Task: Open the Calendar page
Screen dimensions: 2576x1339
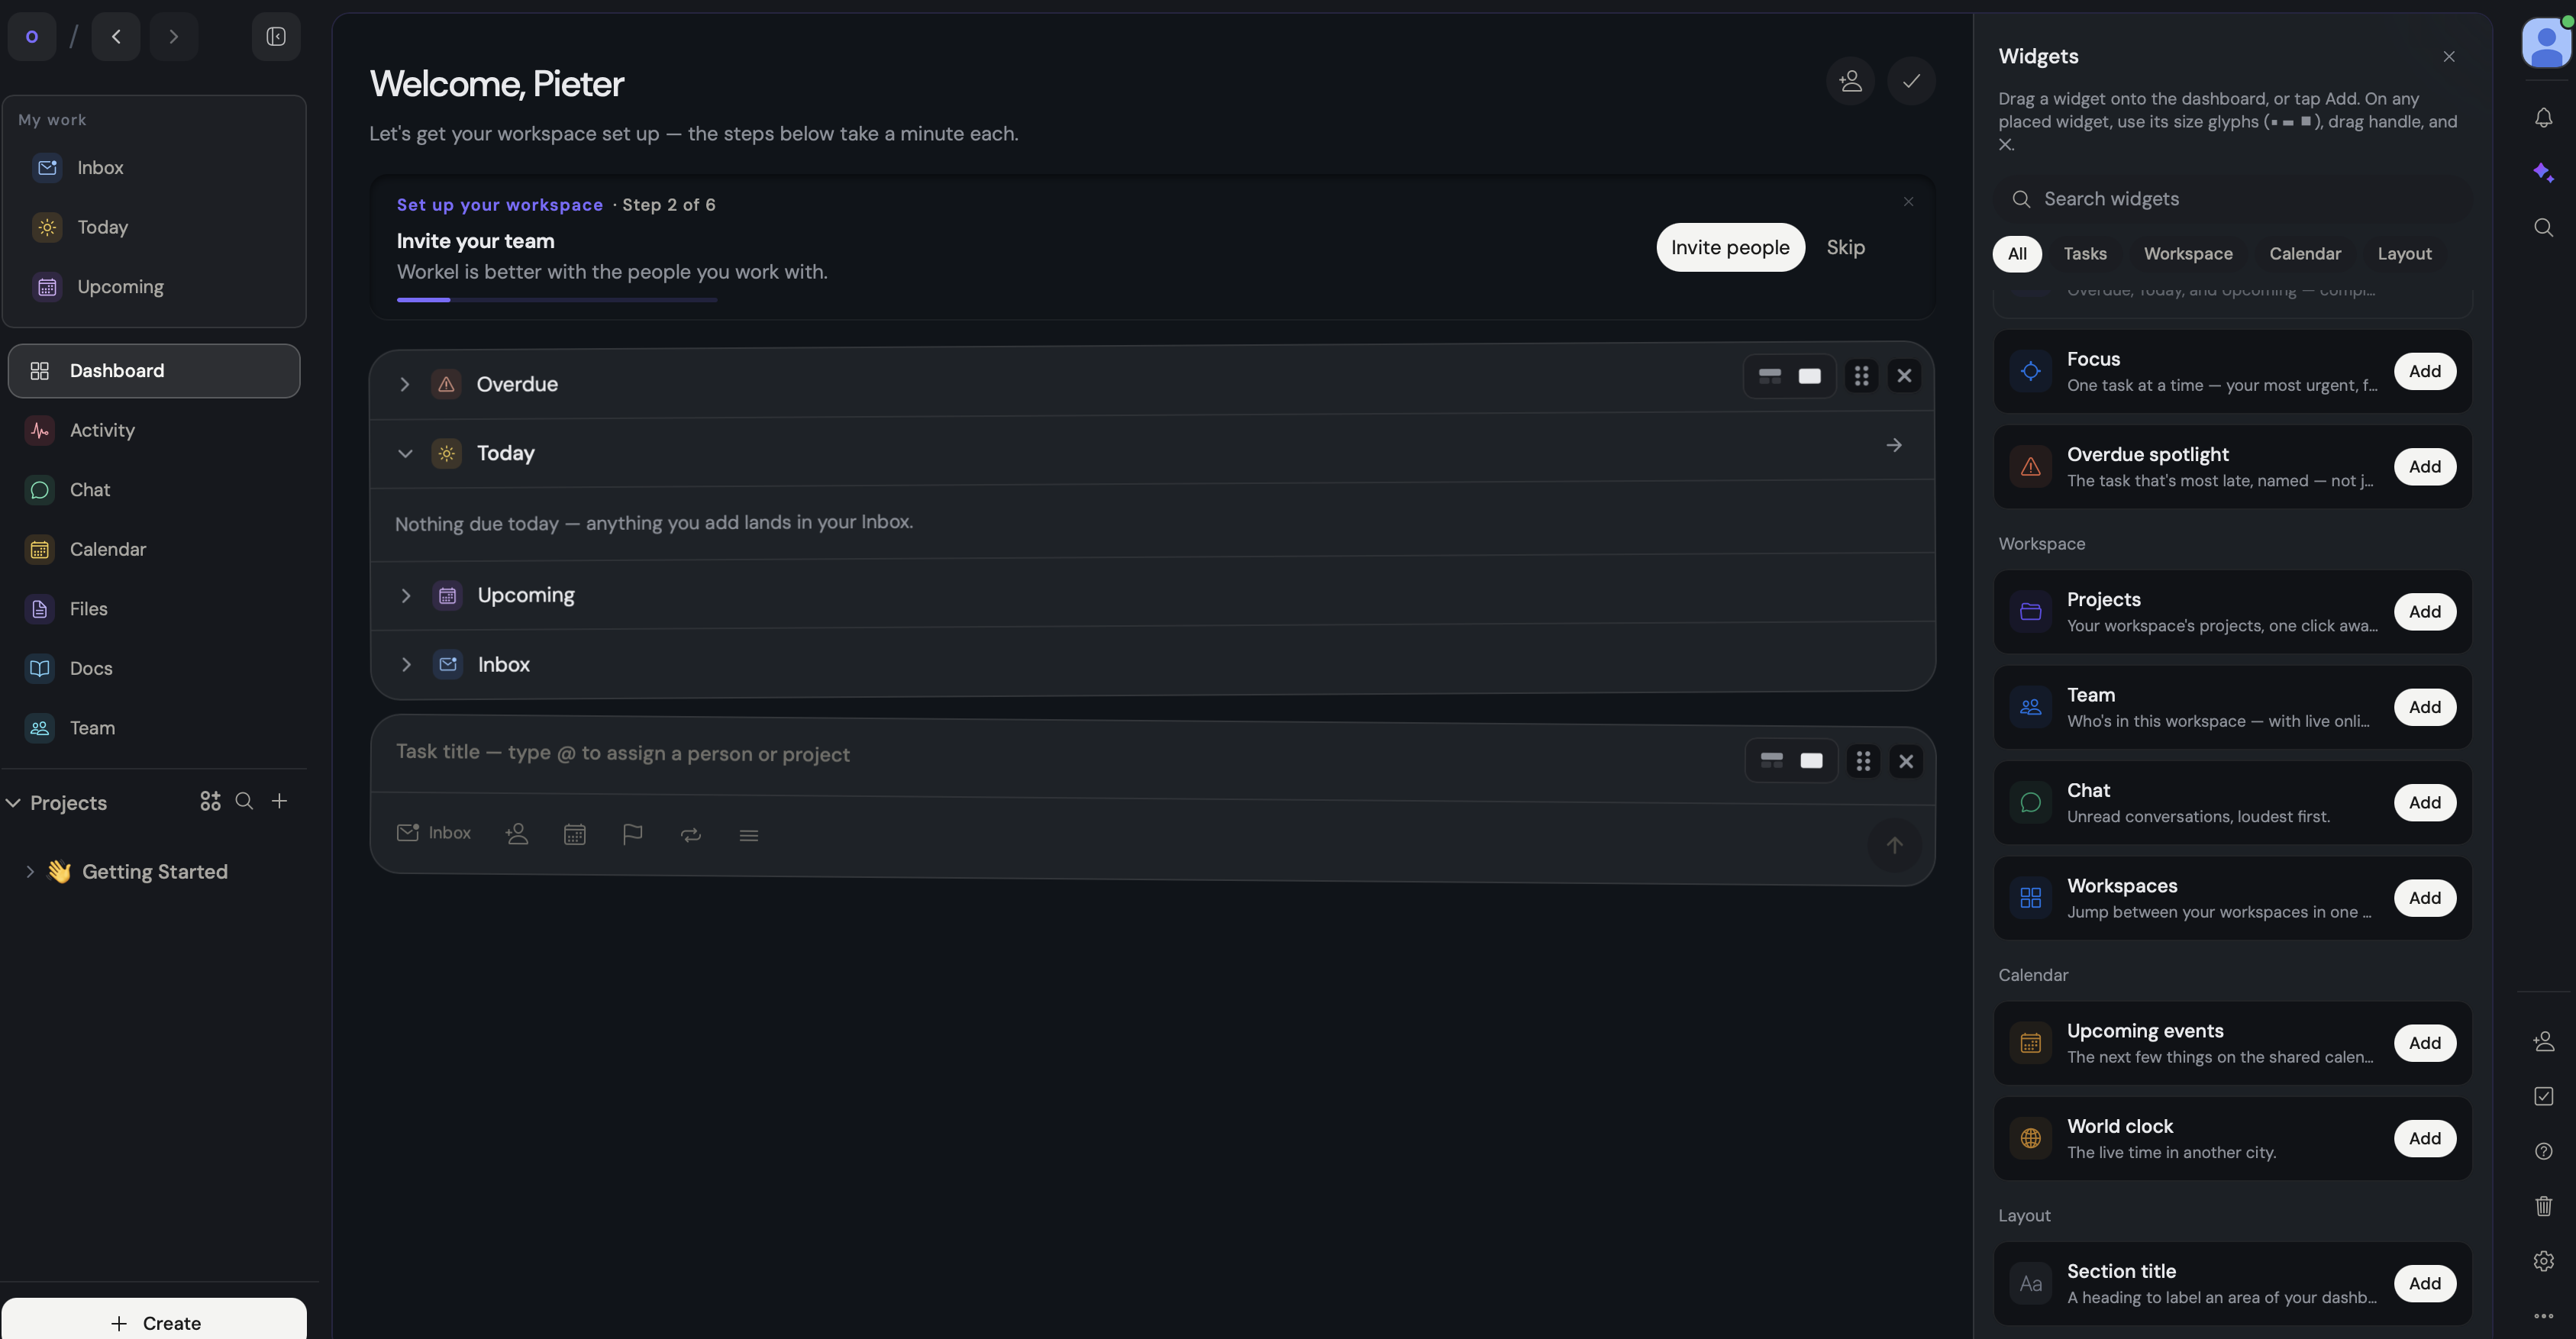Action: point(154,549)
